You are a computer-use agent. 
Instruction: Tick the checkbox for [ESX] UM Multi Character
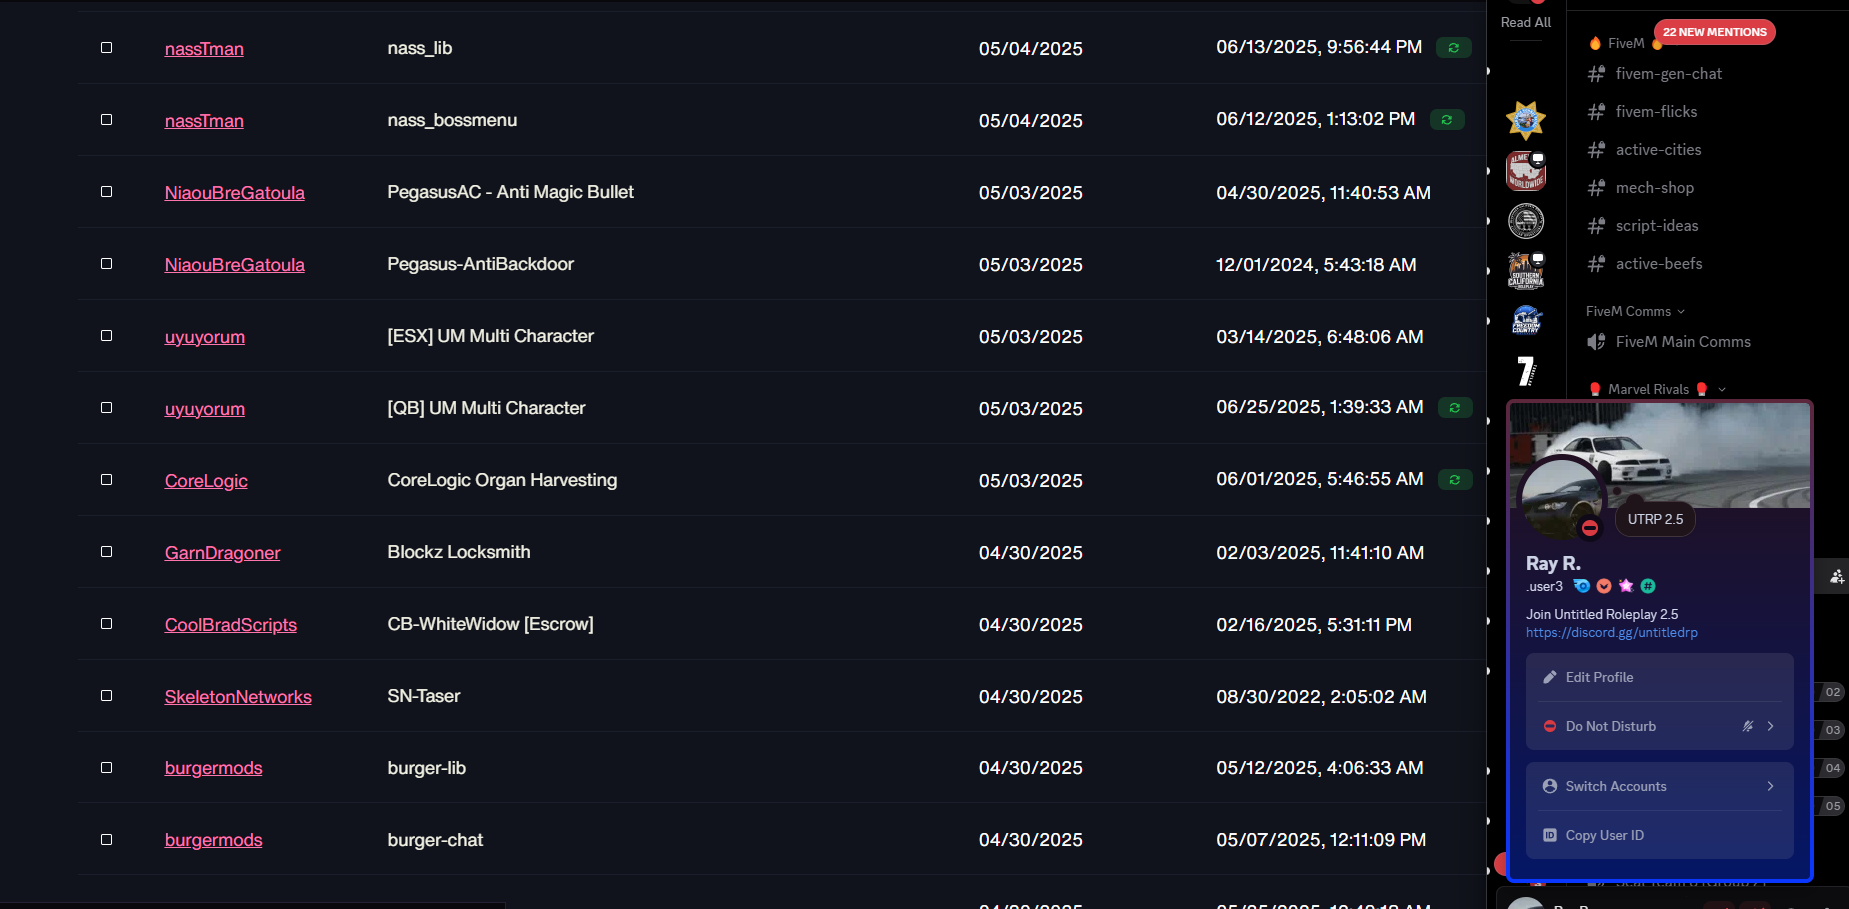tap(106, 336)
